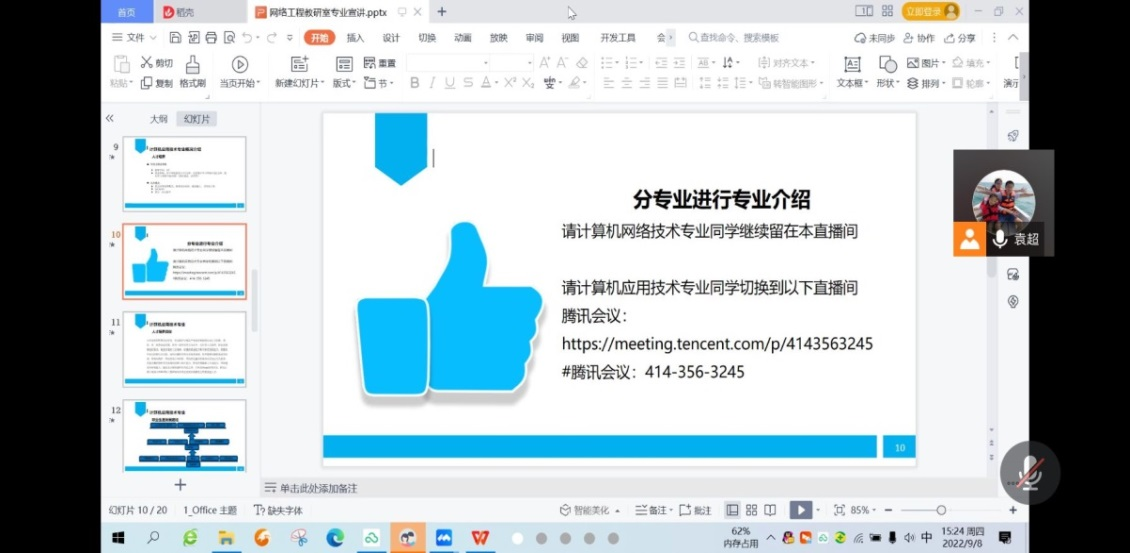Viewport: 1130px width, 553px height.
Task: Toggle the notes (备注) pane in status bar
Action: coord(651,510)
